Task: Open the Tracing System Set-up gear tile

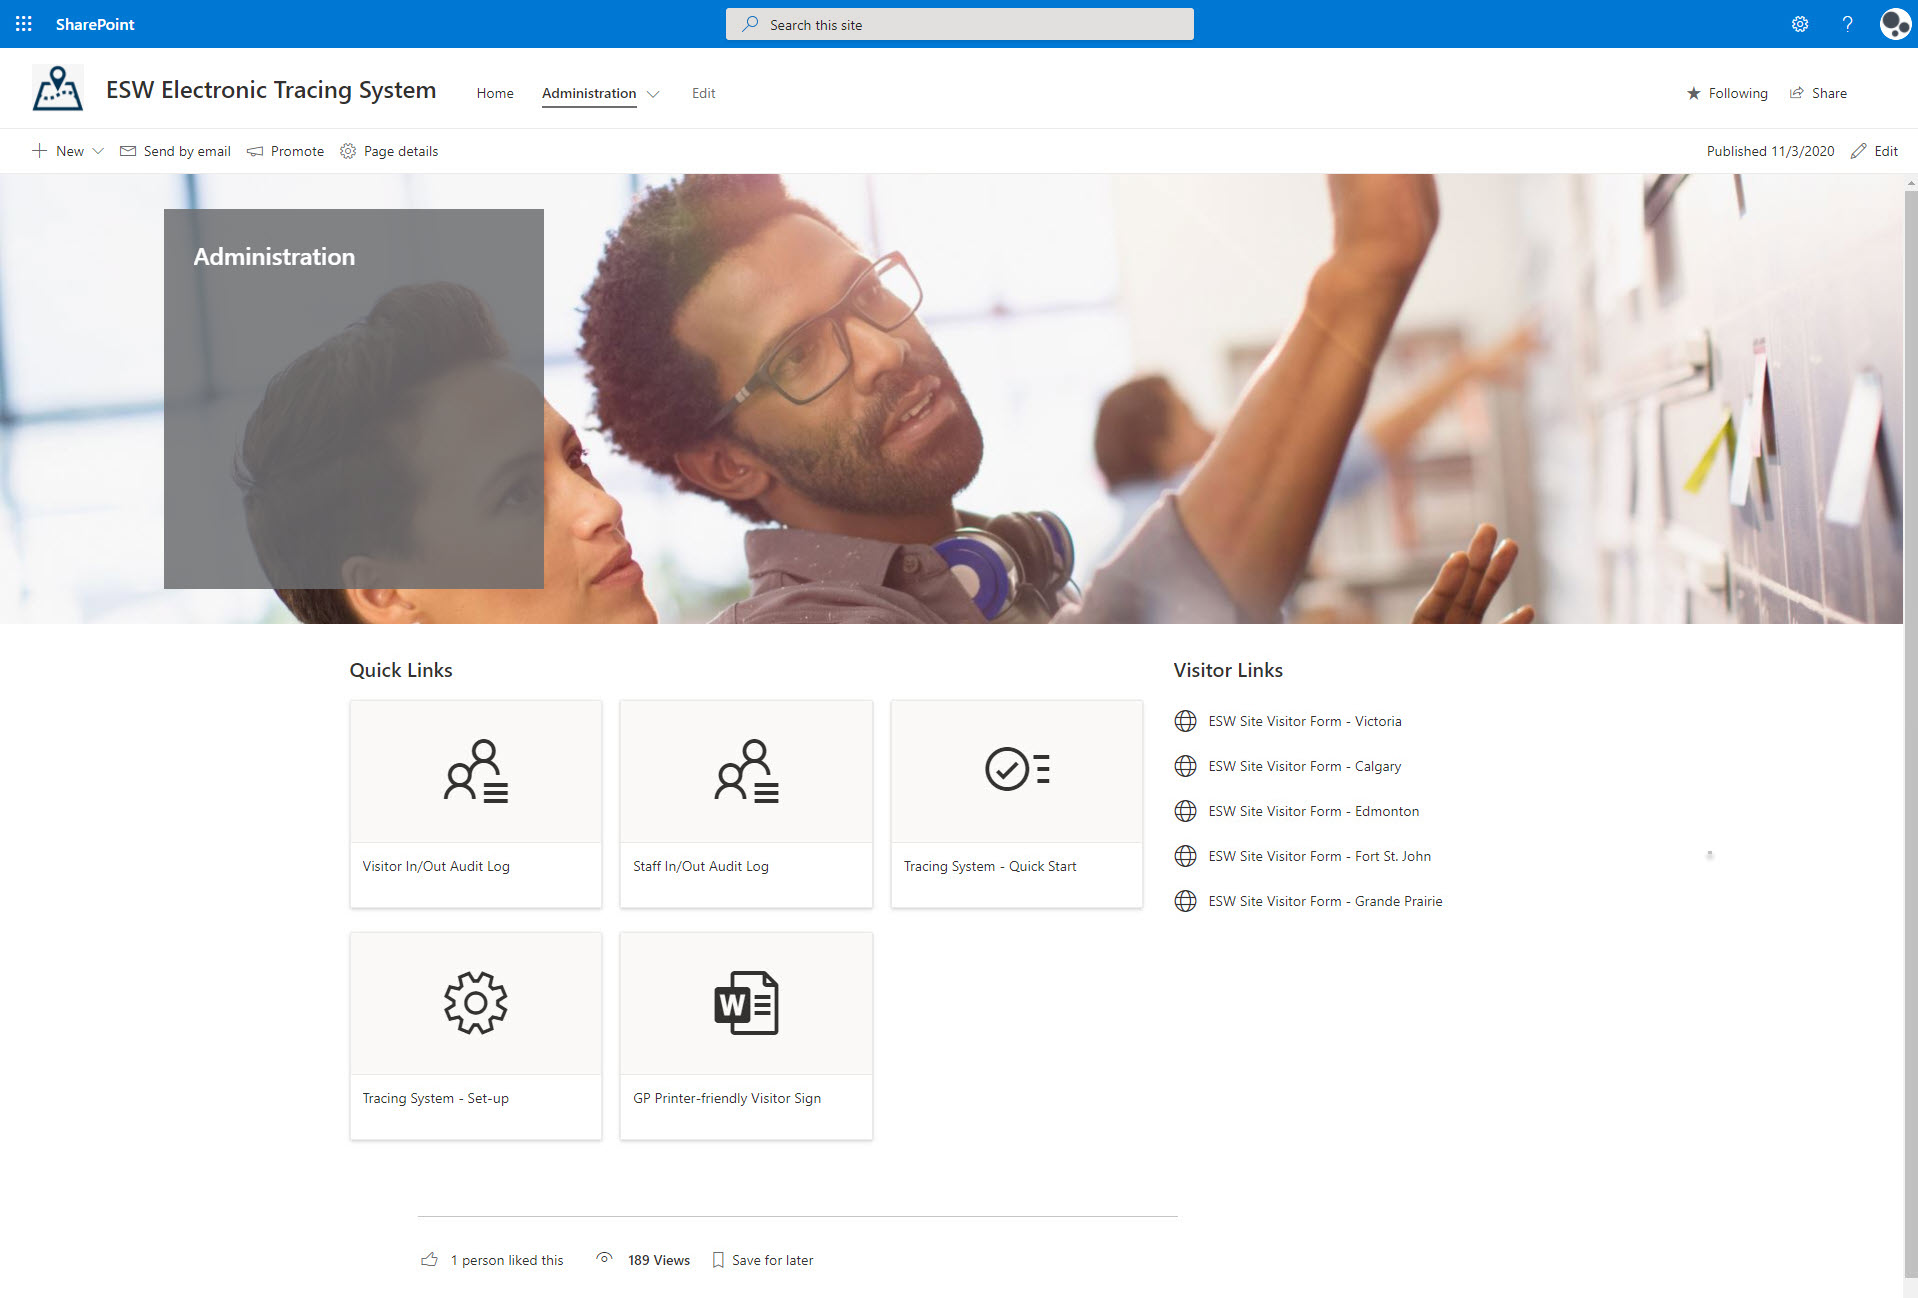Action: coord(475,1035)
